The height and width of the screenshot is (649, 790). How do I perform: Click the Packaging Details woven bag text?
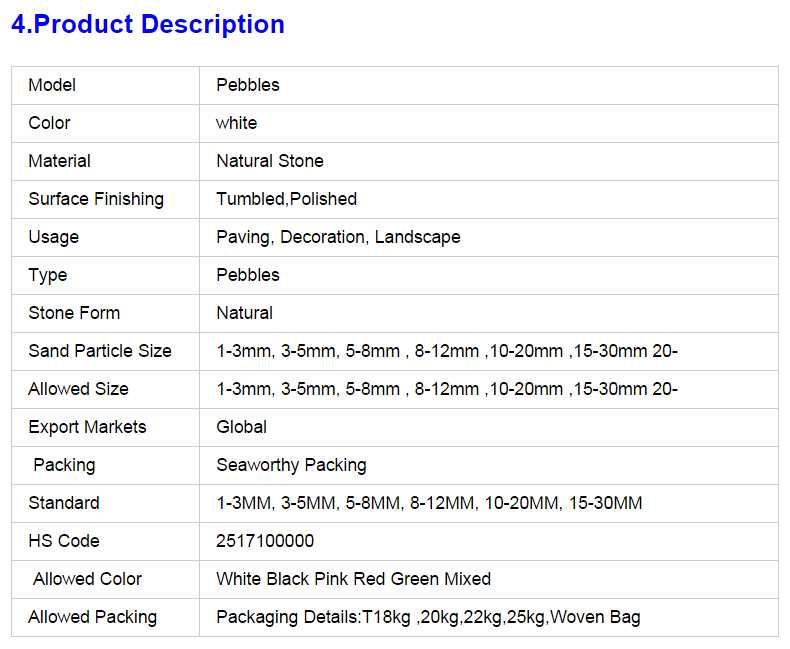click(428, 617)
